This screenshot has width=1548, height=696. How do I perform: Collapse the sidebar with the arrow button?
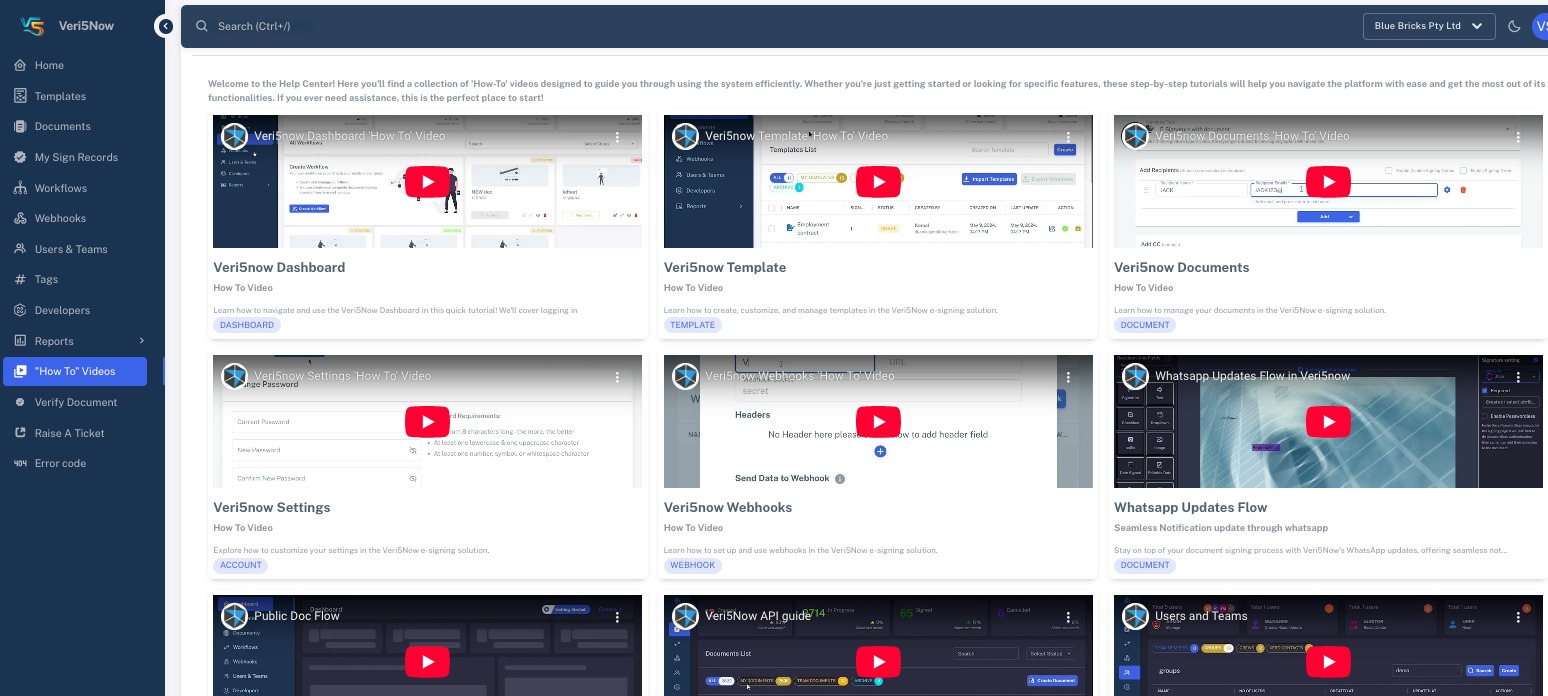tap(165, 27)
